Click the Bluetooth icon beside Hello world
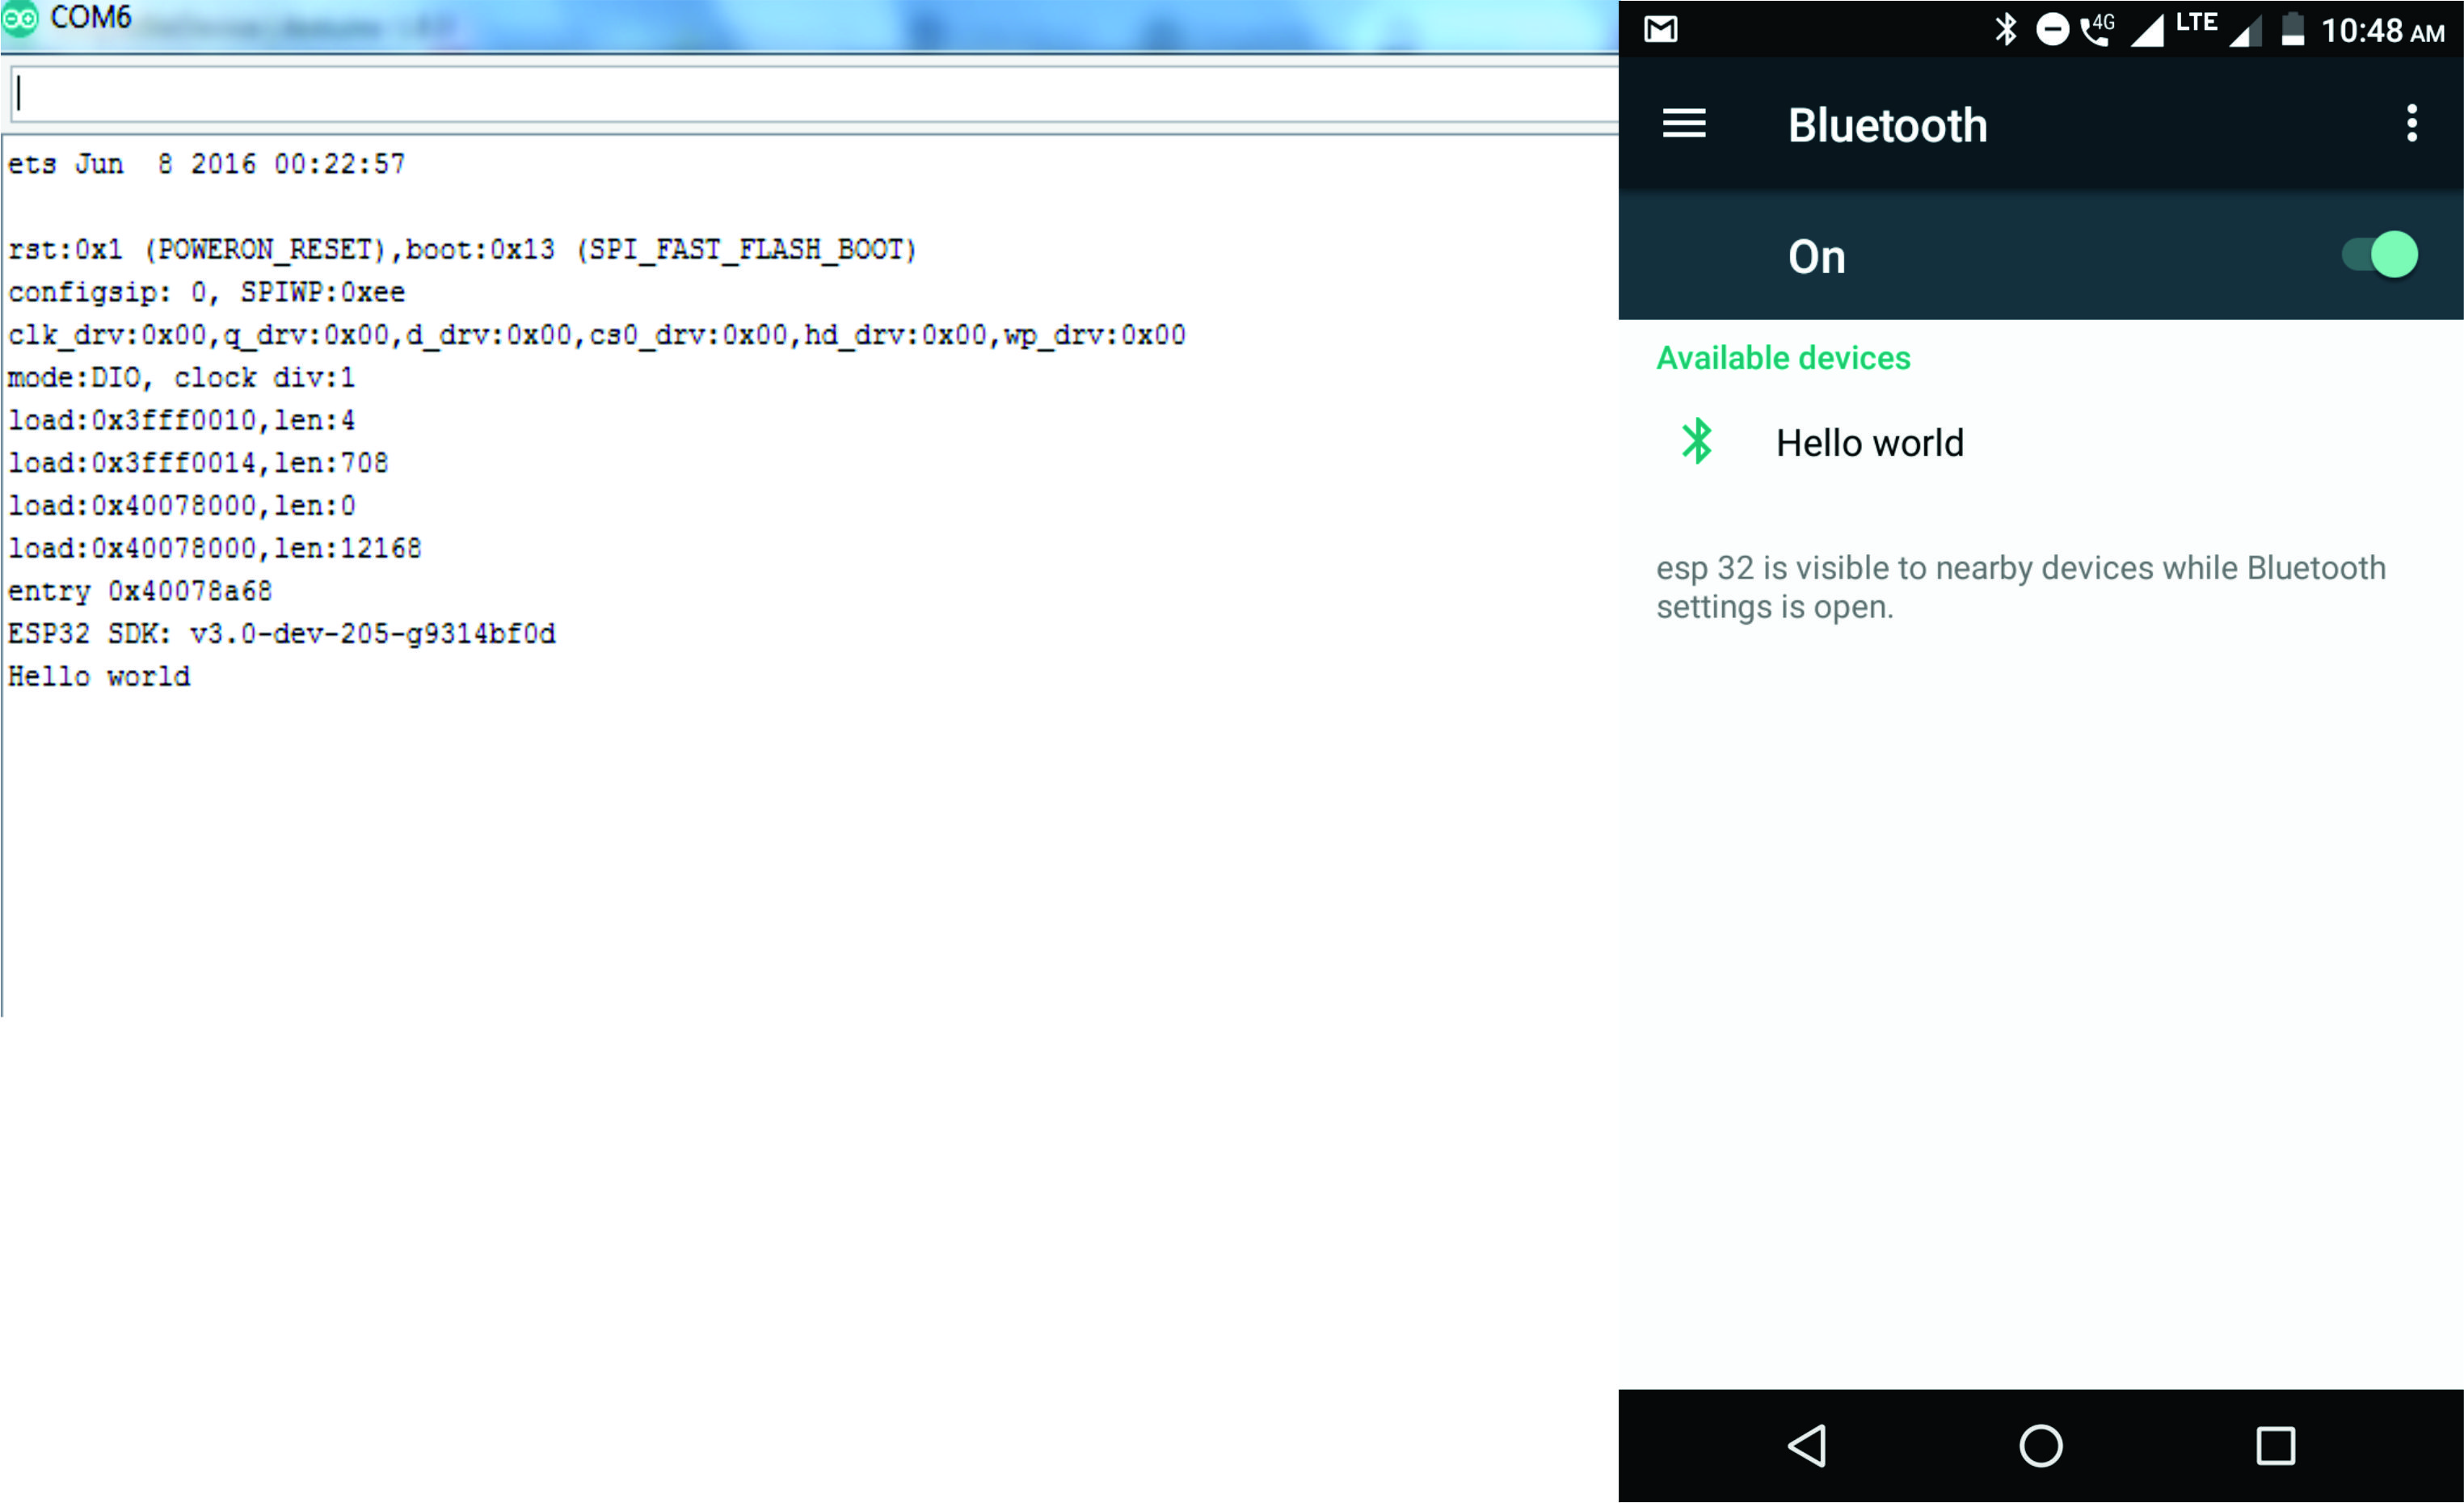This screenshot has height=1503, width=2464. tap(1697, 441)
